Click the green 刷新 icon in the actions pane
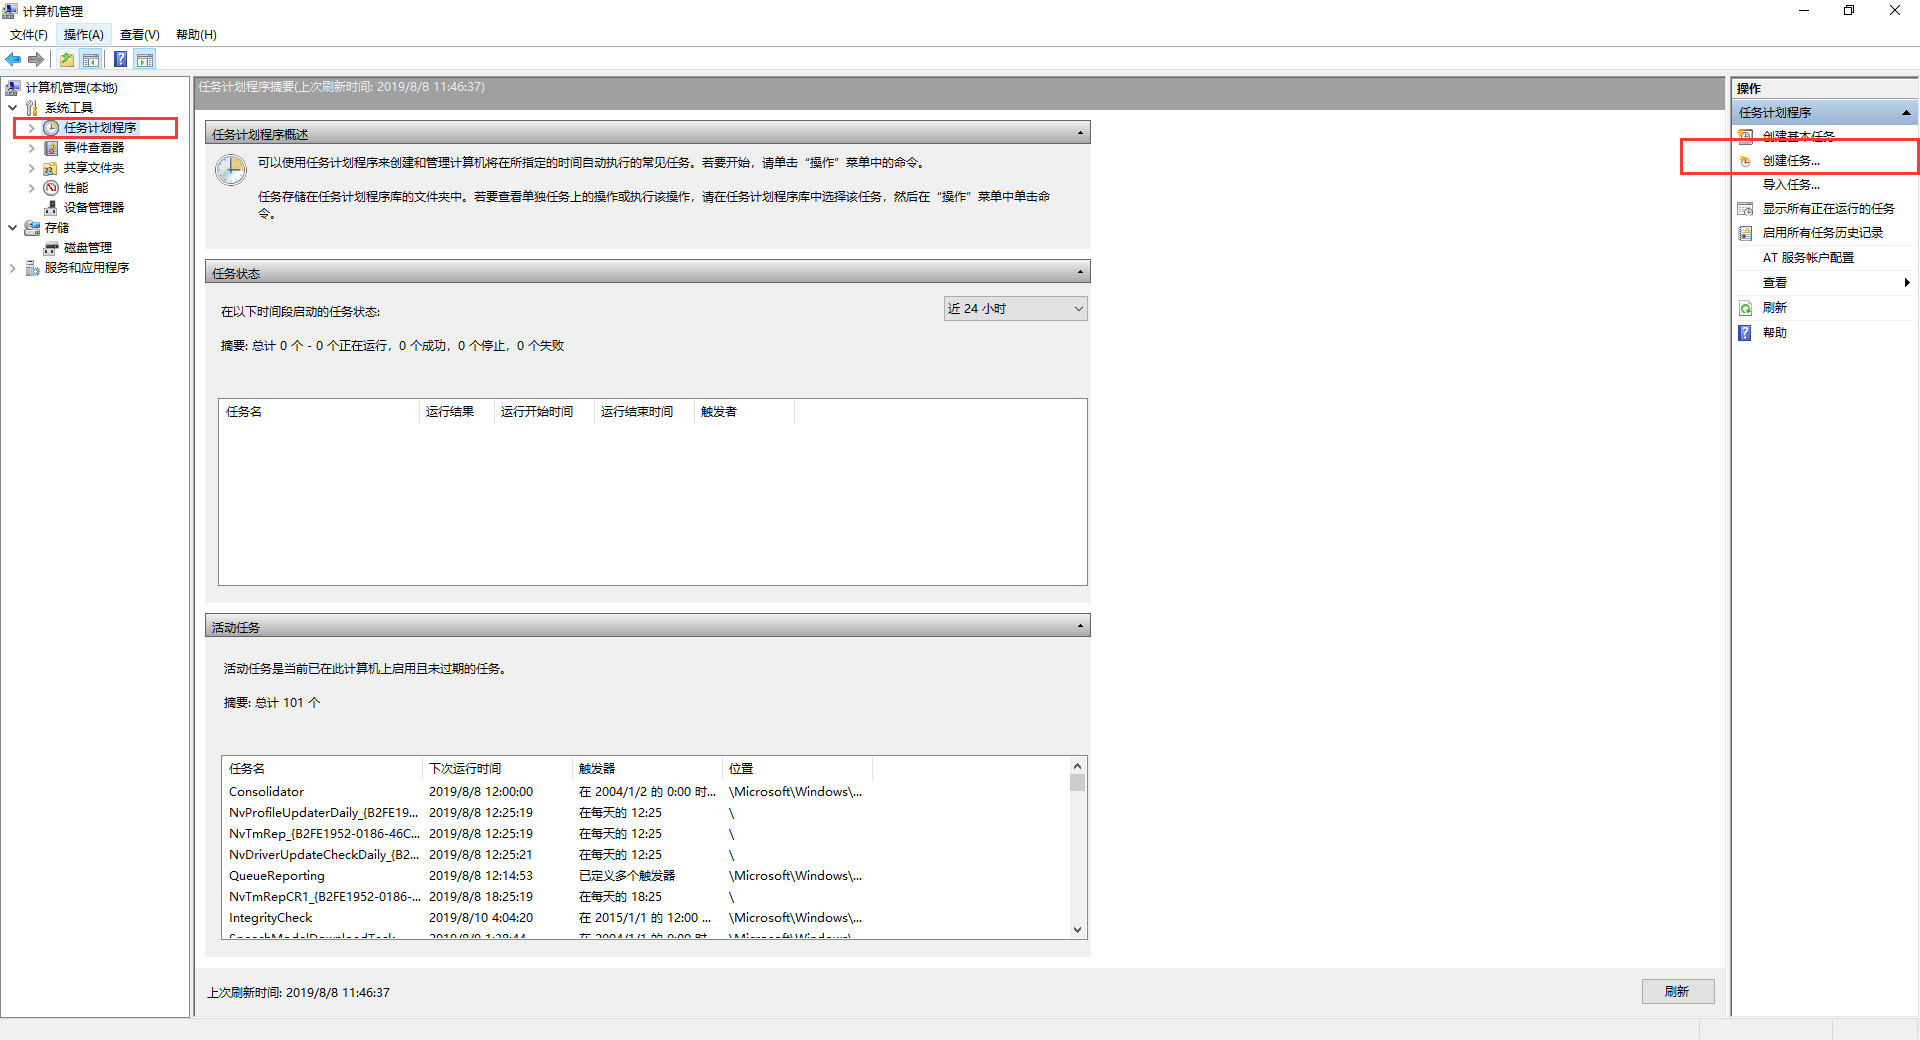The height and width of the screenshot is (1040, 1920). coord(1746,308)
